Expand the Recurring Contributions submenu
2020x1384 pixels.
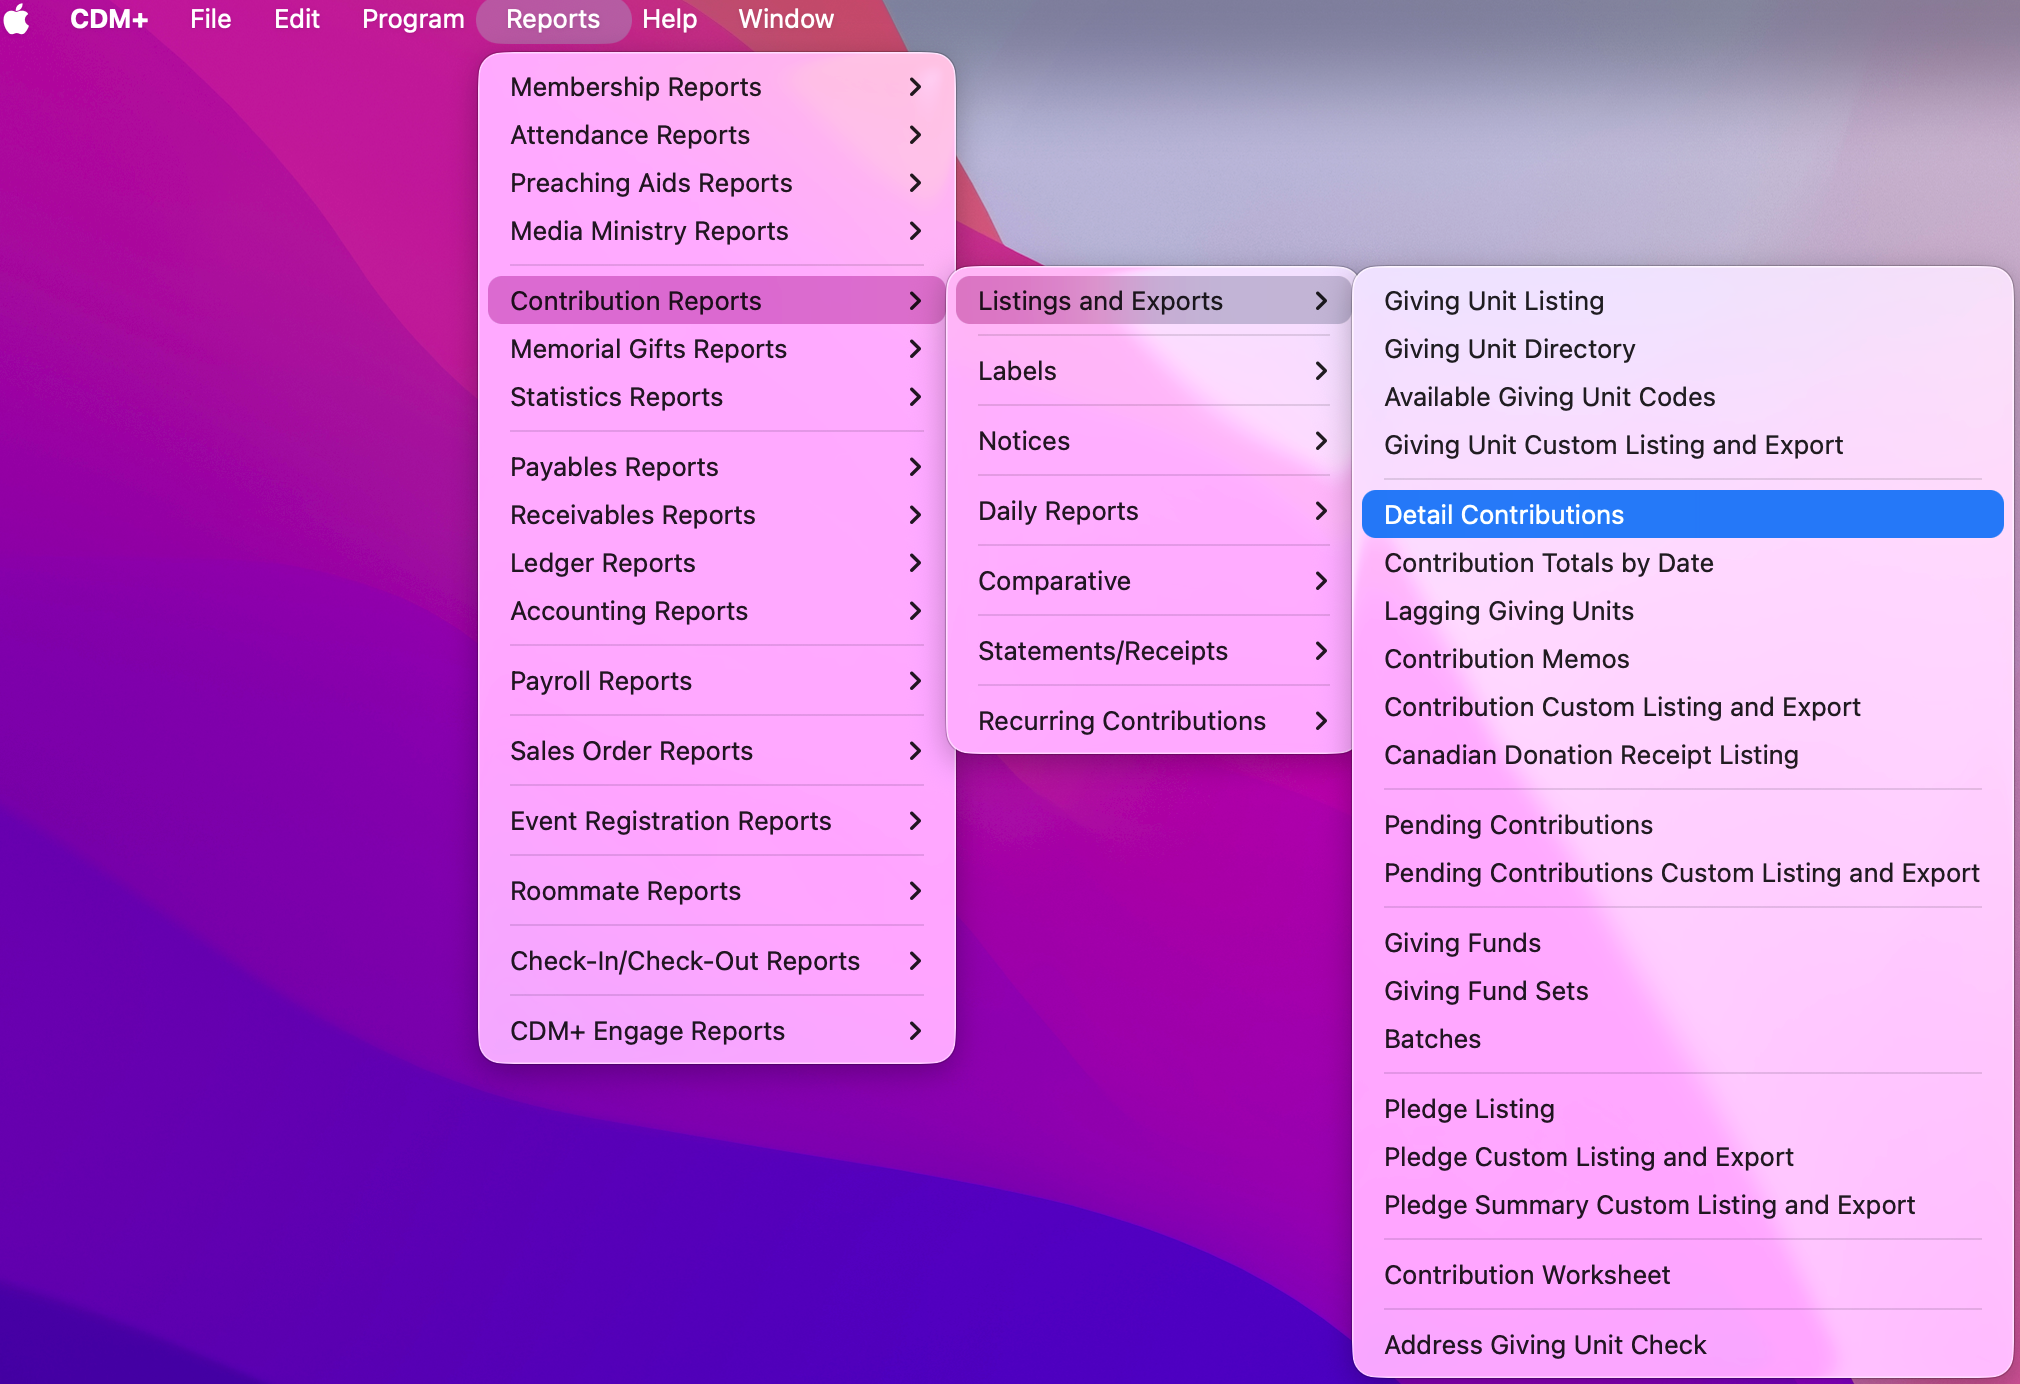click(1153, 721)
